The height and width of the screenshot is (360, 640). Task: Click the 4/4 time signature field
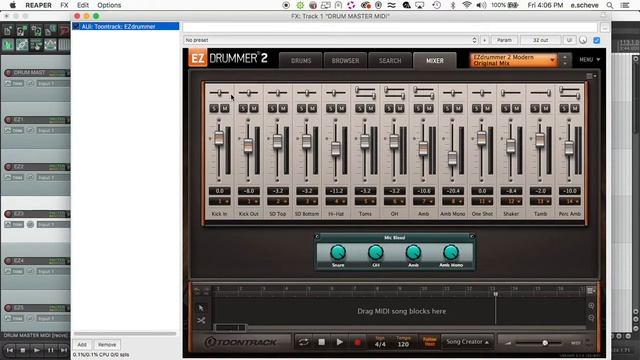click(380, 344)
